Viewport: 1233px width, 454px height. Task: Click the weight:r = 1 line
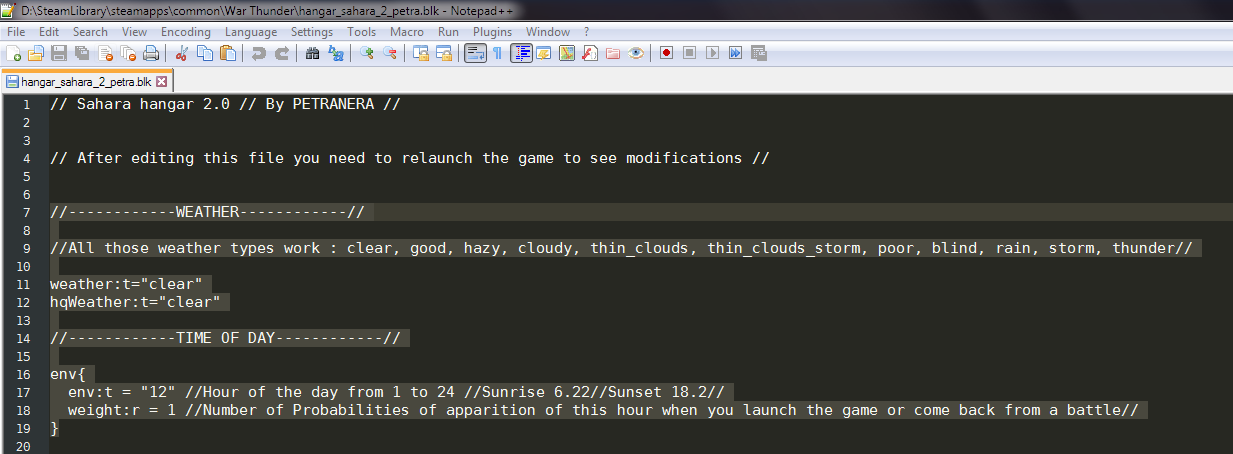603,410
